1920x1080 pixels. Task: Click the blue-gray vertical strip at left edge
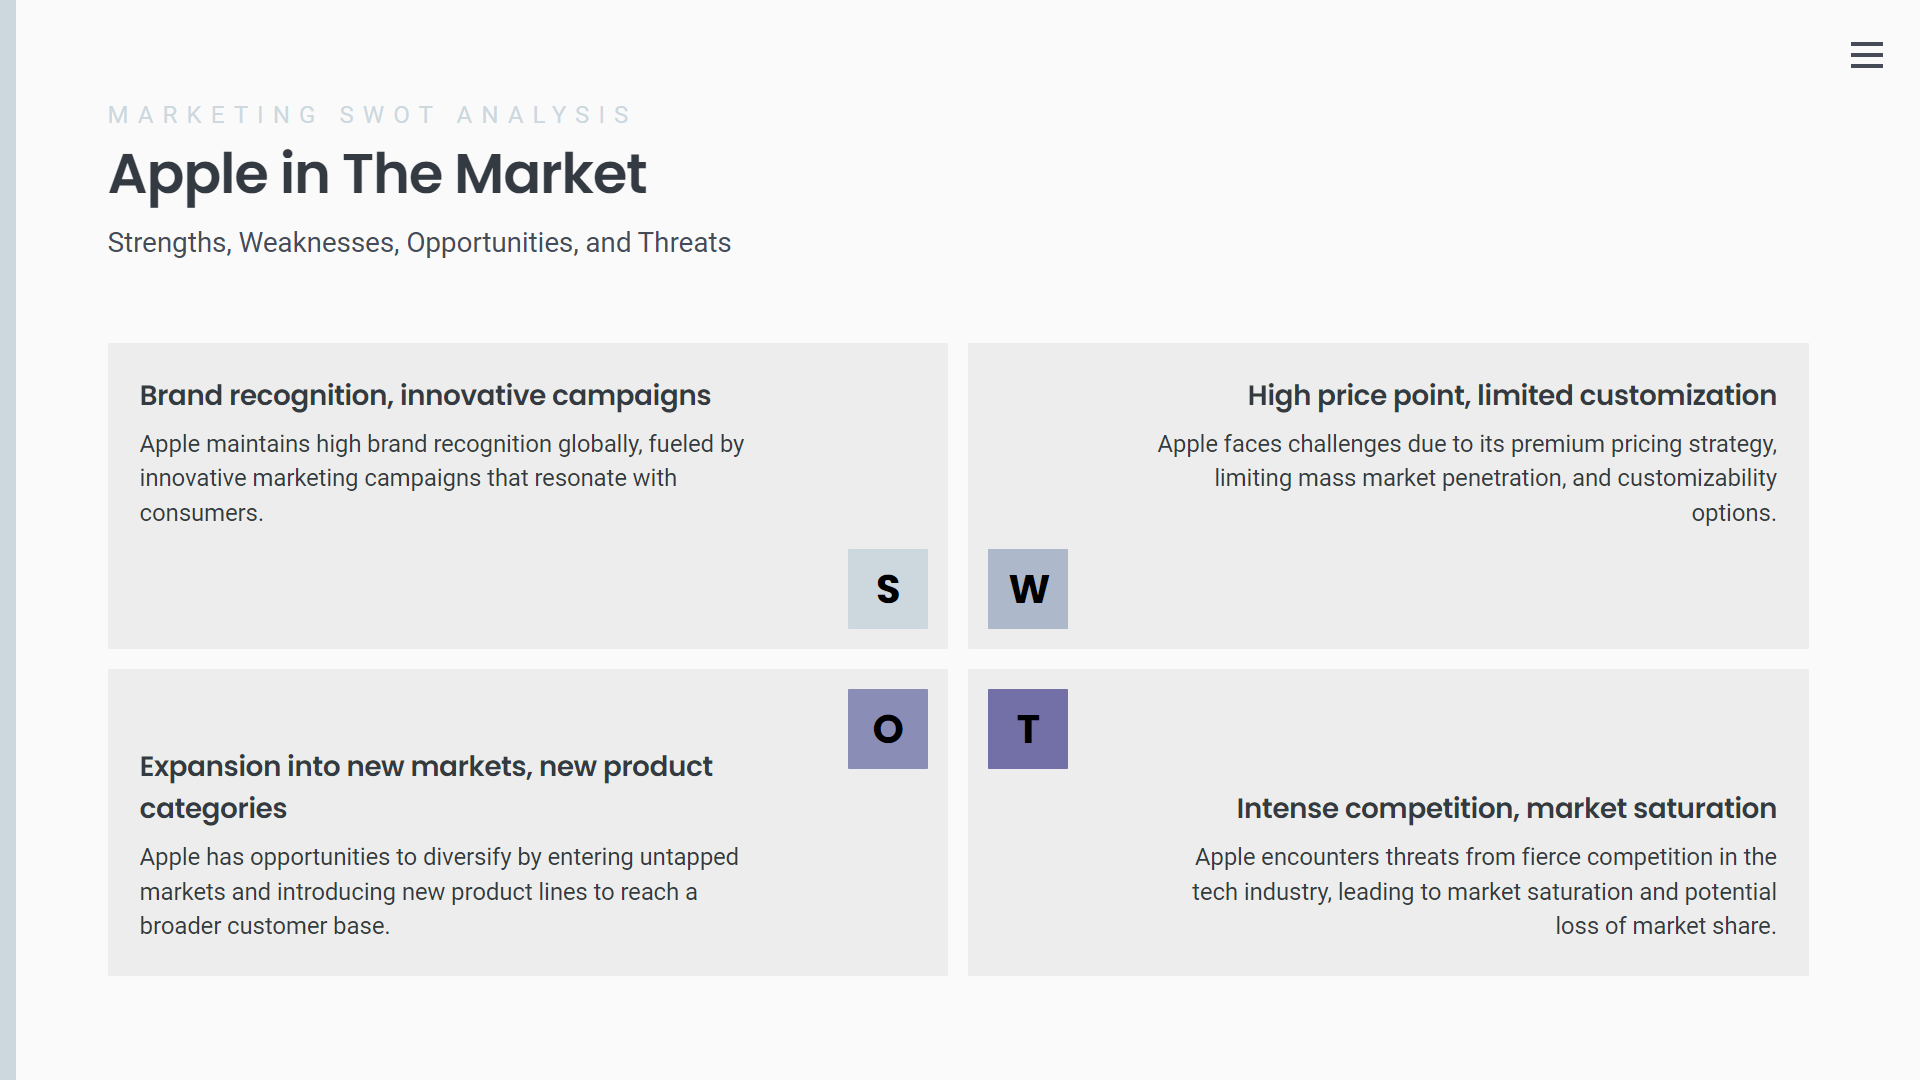coord(7,540)
